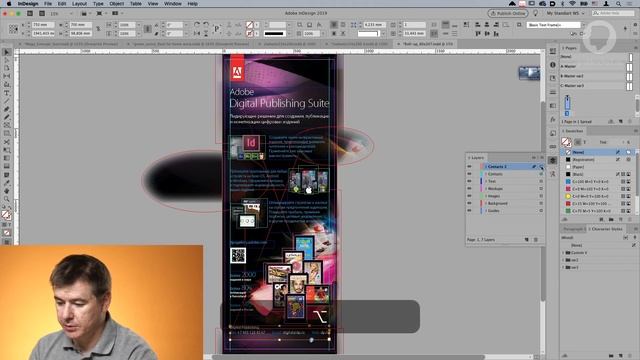The height and width of the screenshot is (360, 640).
Task: Select the [None] swatch
Action: pos(597,152)
